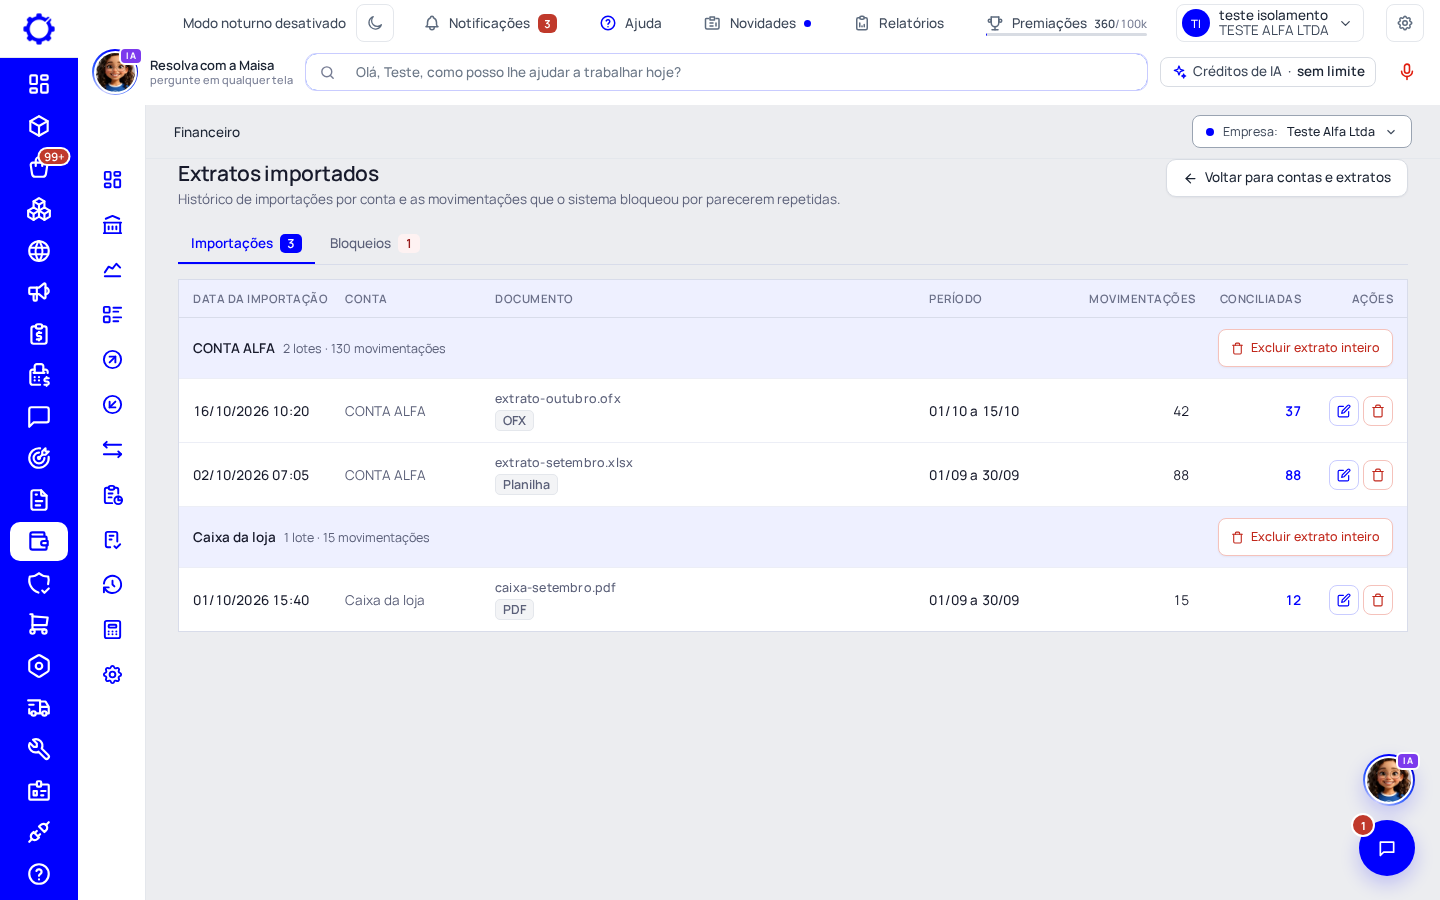This screenshot has height=900, width=1440.
Task: Click the Maisa assistant search field
Action: pyautogui.click(x=726, y=72)
